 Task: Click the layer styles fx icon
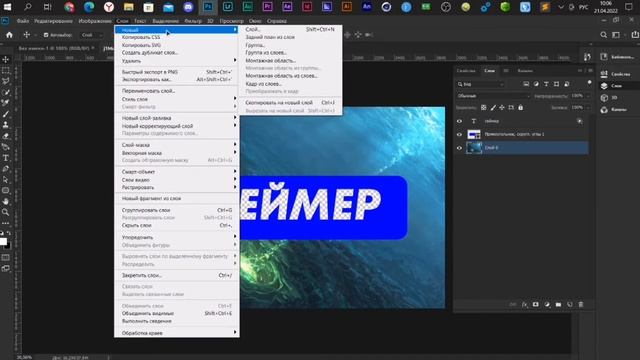click(524, 304)
